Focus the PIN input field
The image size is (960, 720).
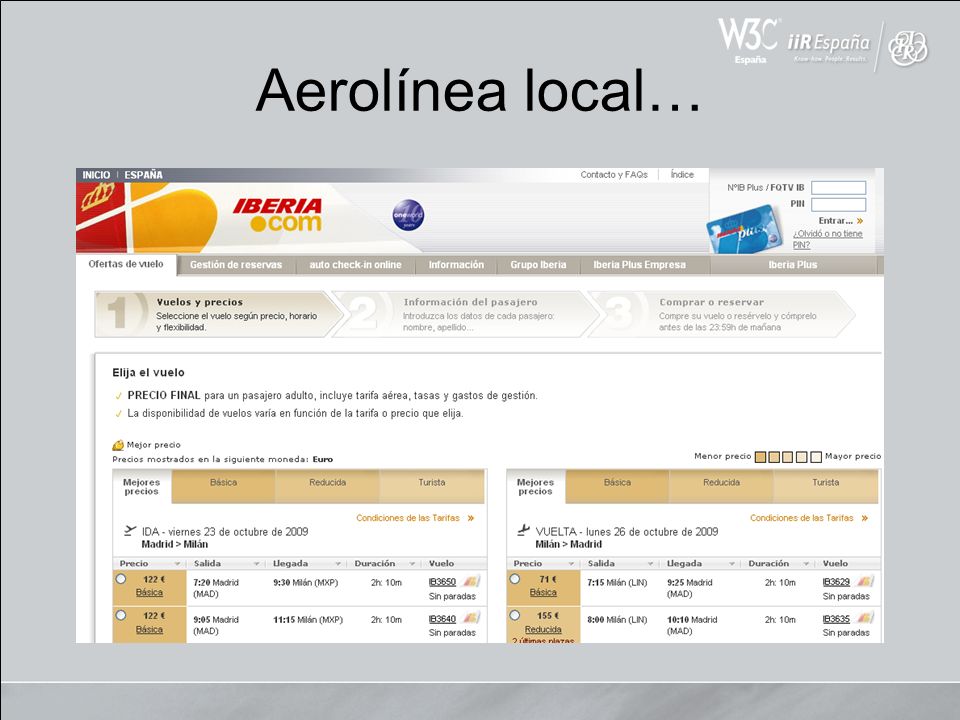[x=838, y=204]
